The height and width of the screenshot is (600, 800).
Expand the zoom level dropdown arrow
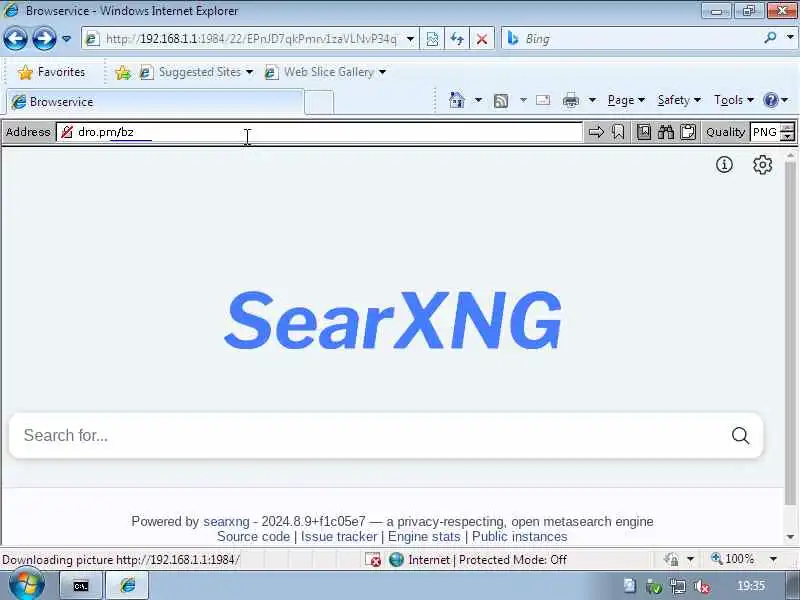pyautogui.click(x=773, y=559)
